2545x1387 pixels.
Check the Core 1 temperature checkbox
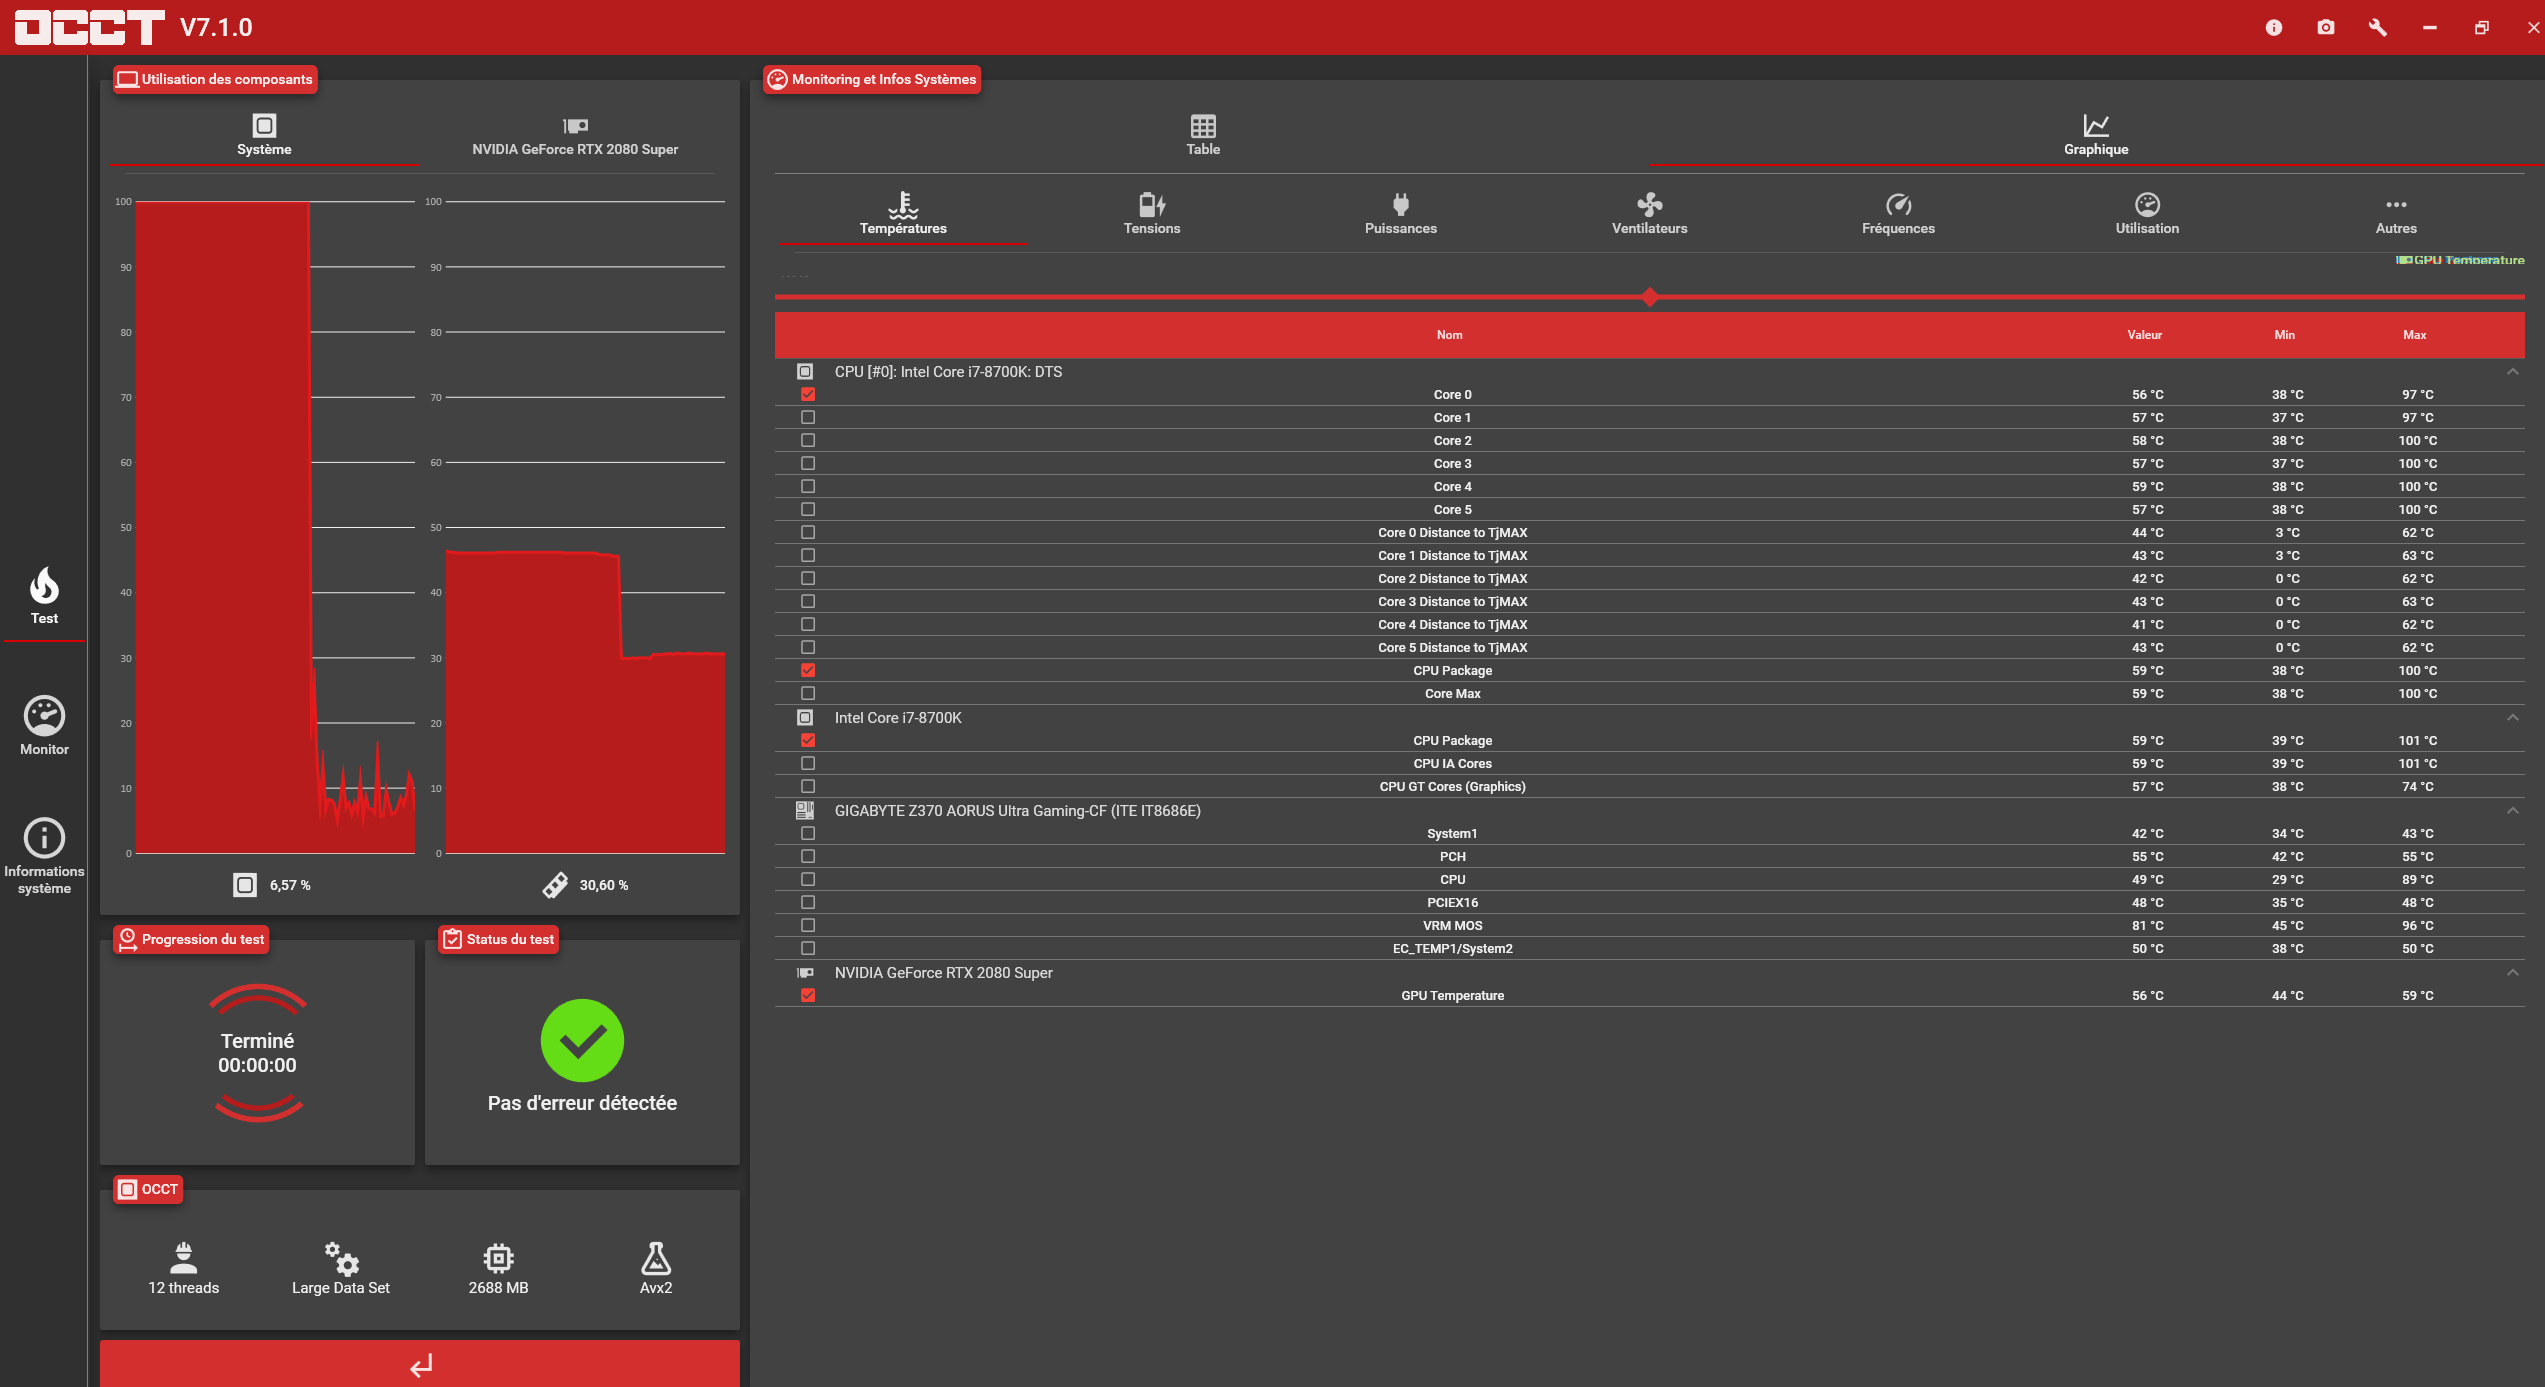tap(808, 418)
